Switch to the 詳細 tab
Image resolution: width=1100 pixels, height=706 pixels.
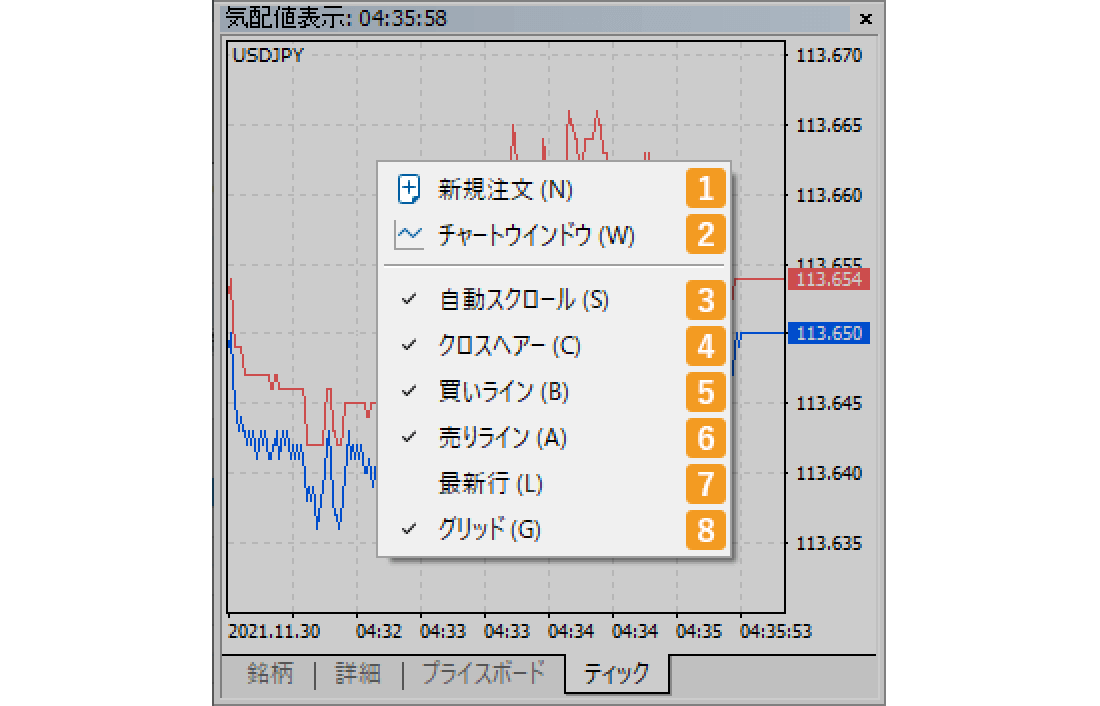click(358, 674)
